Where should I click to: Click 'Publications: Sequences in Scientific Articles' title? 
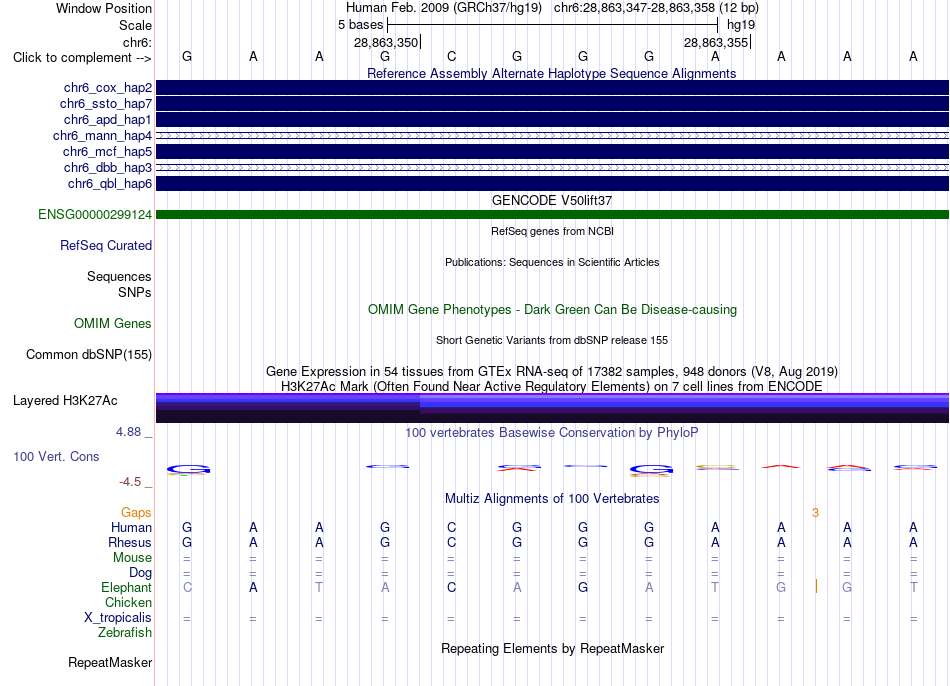[x=552, y=262]
